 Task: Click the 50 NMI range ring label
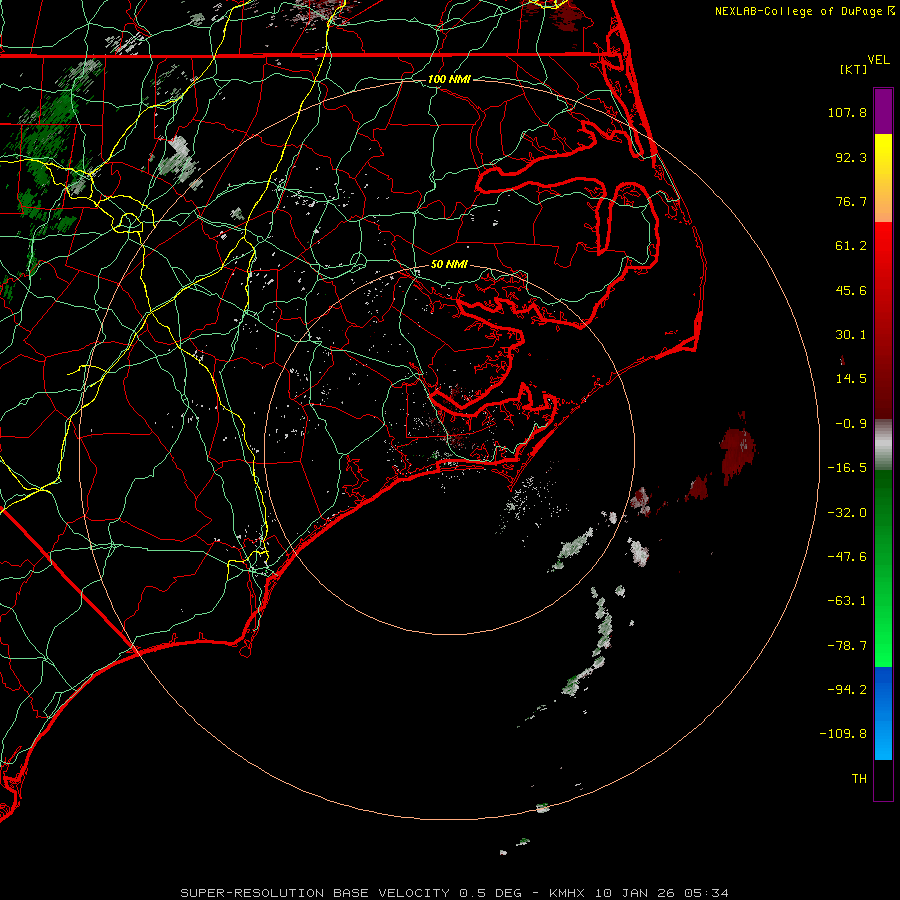(x=449, y=265)
